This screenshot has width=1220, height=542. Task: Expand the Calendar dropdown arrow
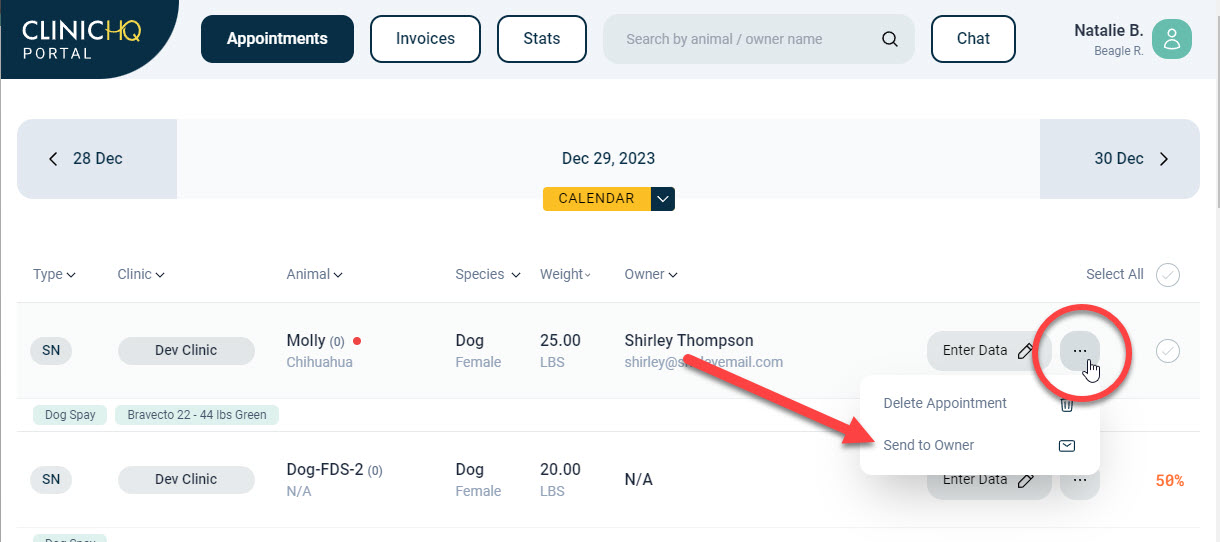coord(663,199)
